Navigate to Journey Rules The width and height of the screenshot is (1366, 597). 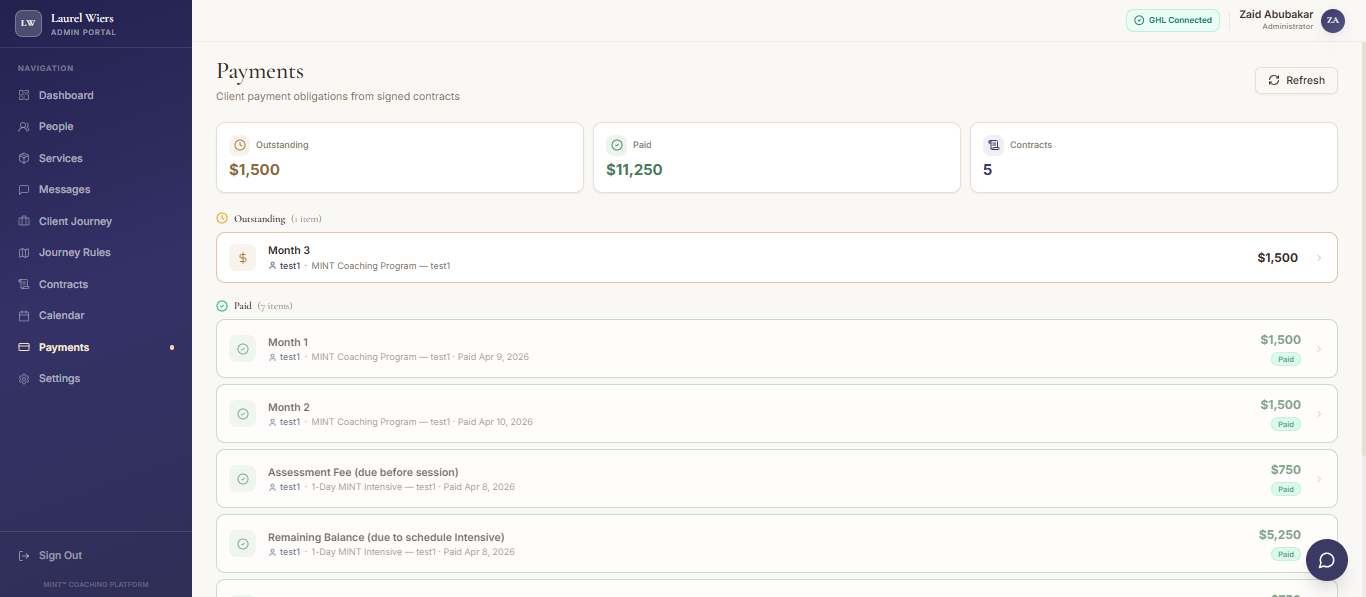click(74, 253)
